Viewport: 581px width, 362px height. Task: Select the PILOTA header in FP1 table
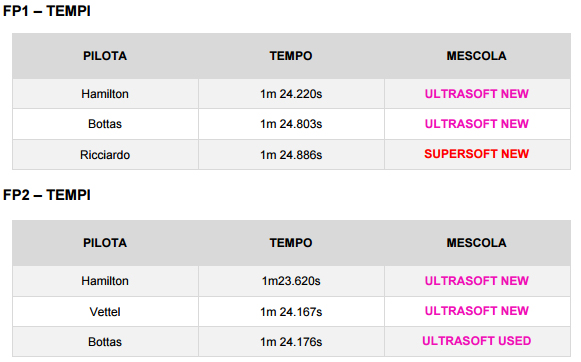tap(105, 56)
